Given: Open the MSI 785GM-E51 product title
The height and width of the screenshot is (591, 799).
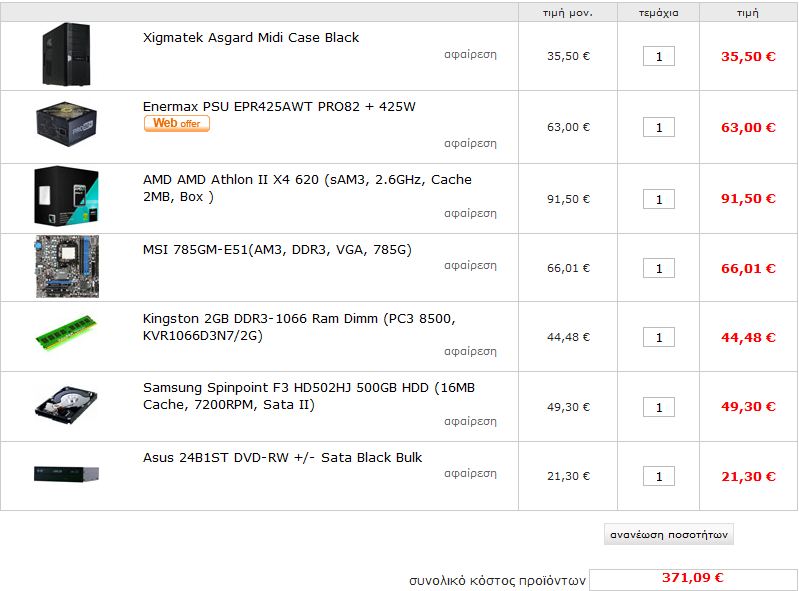Looking at the screenshot, I should tap(277, 250).
